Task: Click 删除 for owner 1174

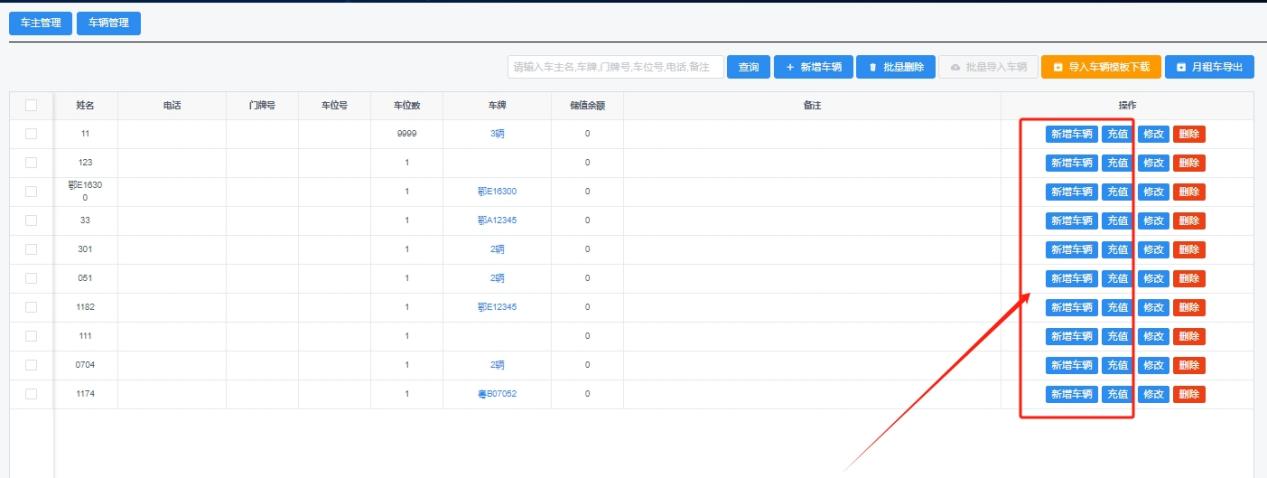Action: tap(1189, 395)
